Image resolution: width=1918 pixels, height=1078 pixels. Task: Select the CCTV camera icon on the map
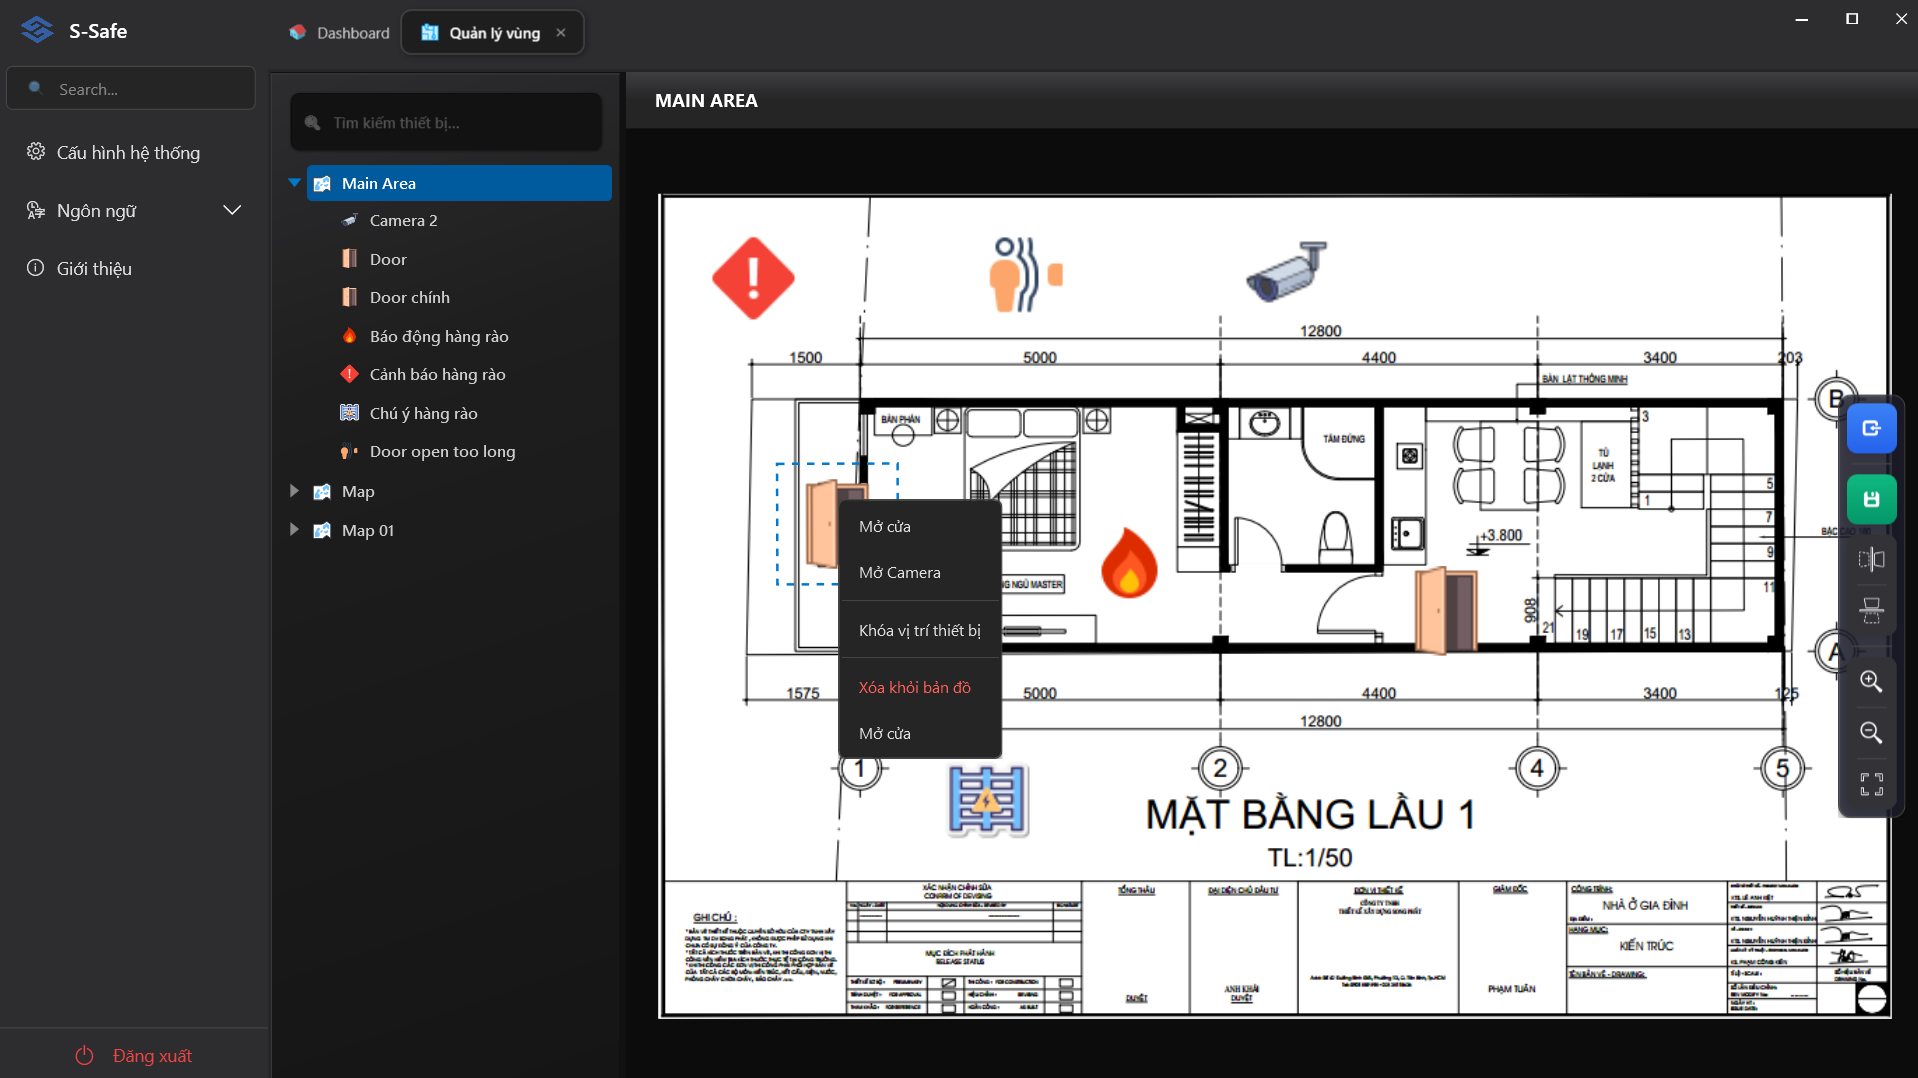coord(1286,270)
